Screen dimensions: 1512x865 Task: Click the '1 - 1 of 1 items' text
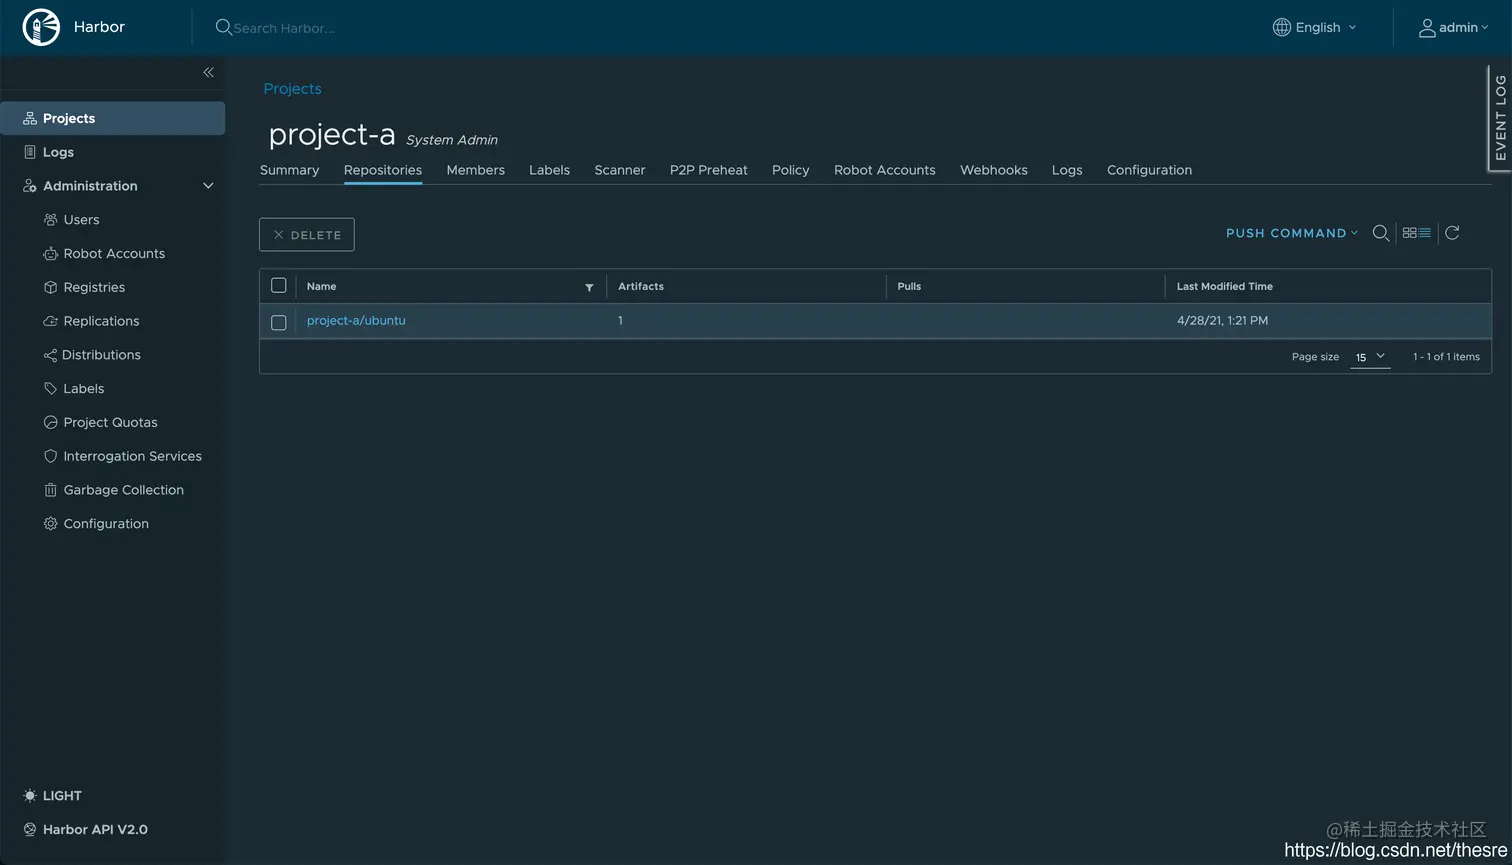tap(1446, 357)
